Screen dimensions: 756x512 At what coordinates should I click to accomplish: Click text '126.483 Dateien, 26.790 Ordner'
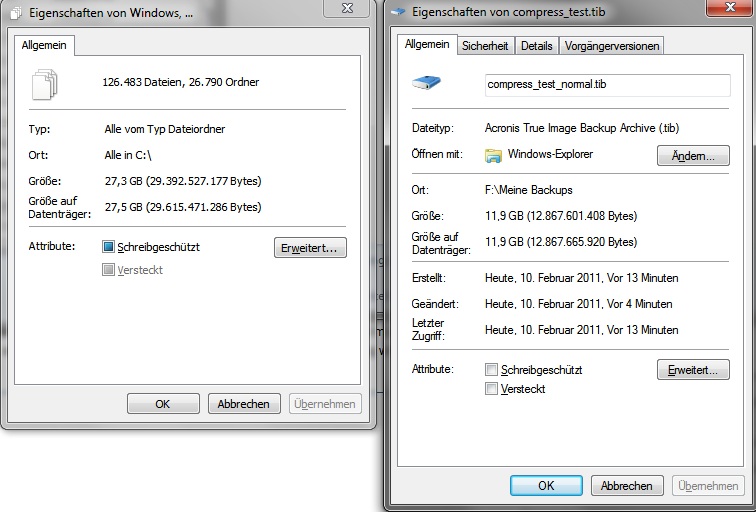181,82
